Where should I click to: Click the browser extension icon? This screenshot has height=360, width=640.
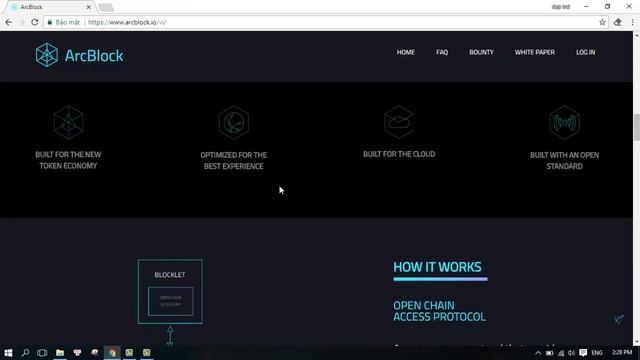[618, 22]
